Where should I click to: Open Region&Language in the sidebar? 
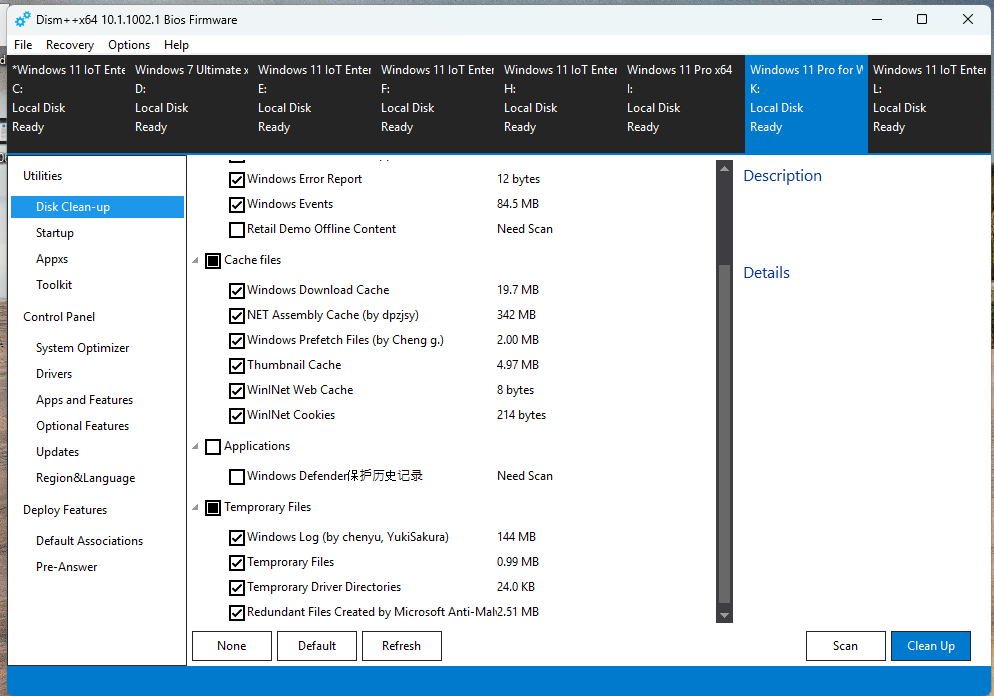[x=86, y=478]
